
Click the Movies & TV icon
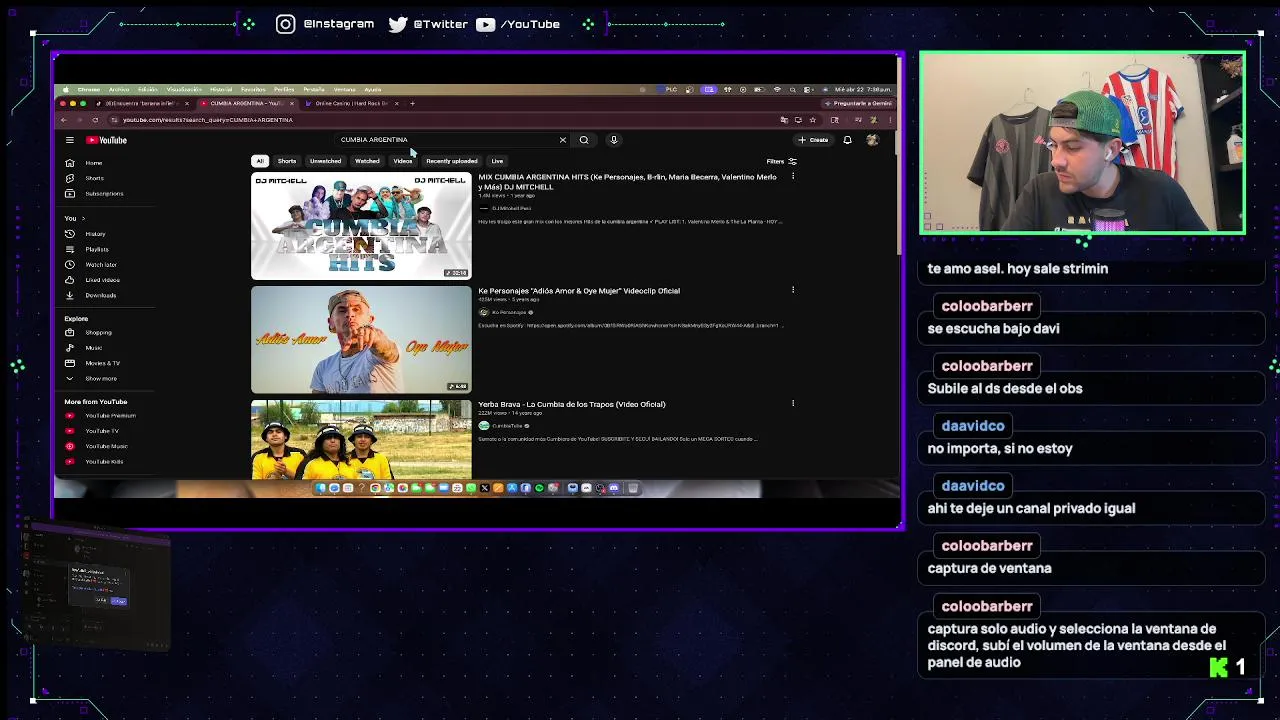tap(69, 363)
